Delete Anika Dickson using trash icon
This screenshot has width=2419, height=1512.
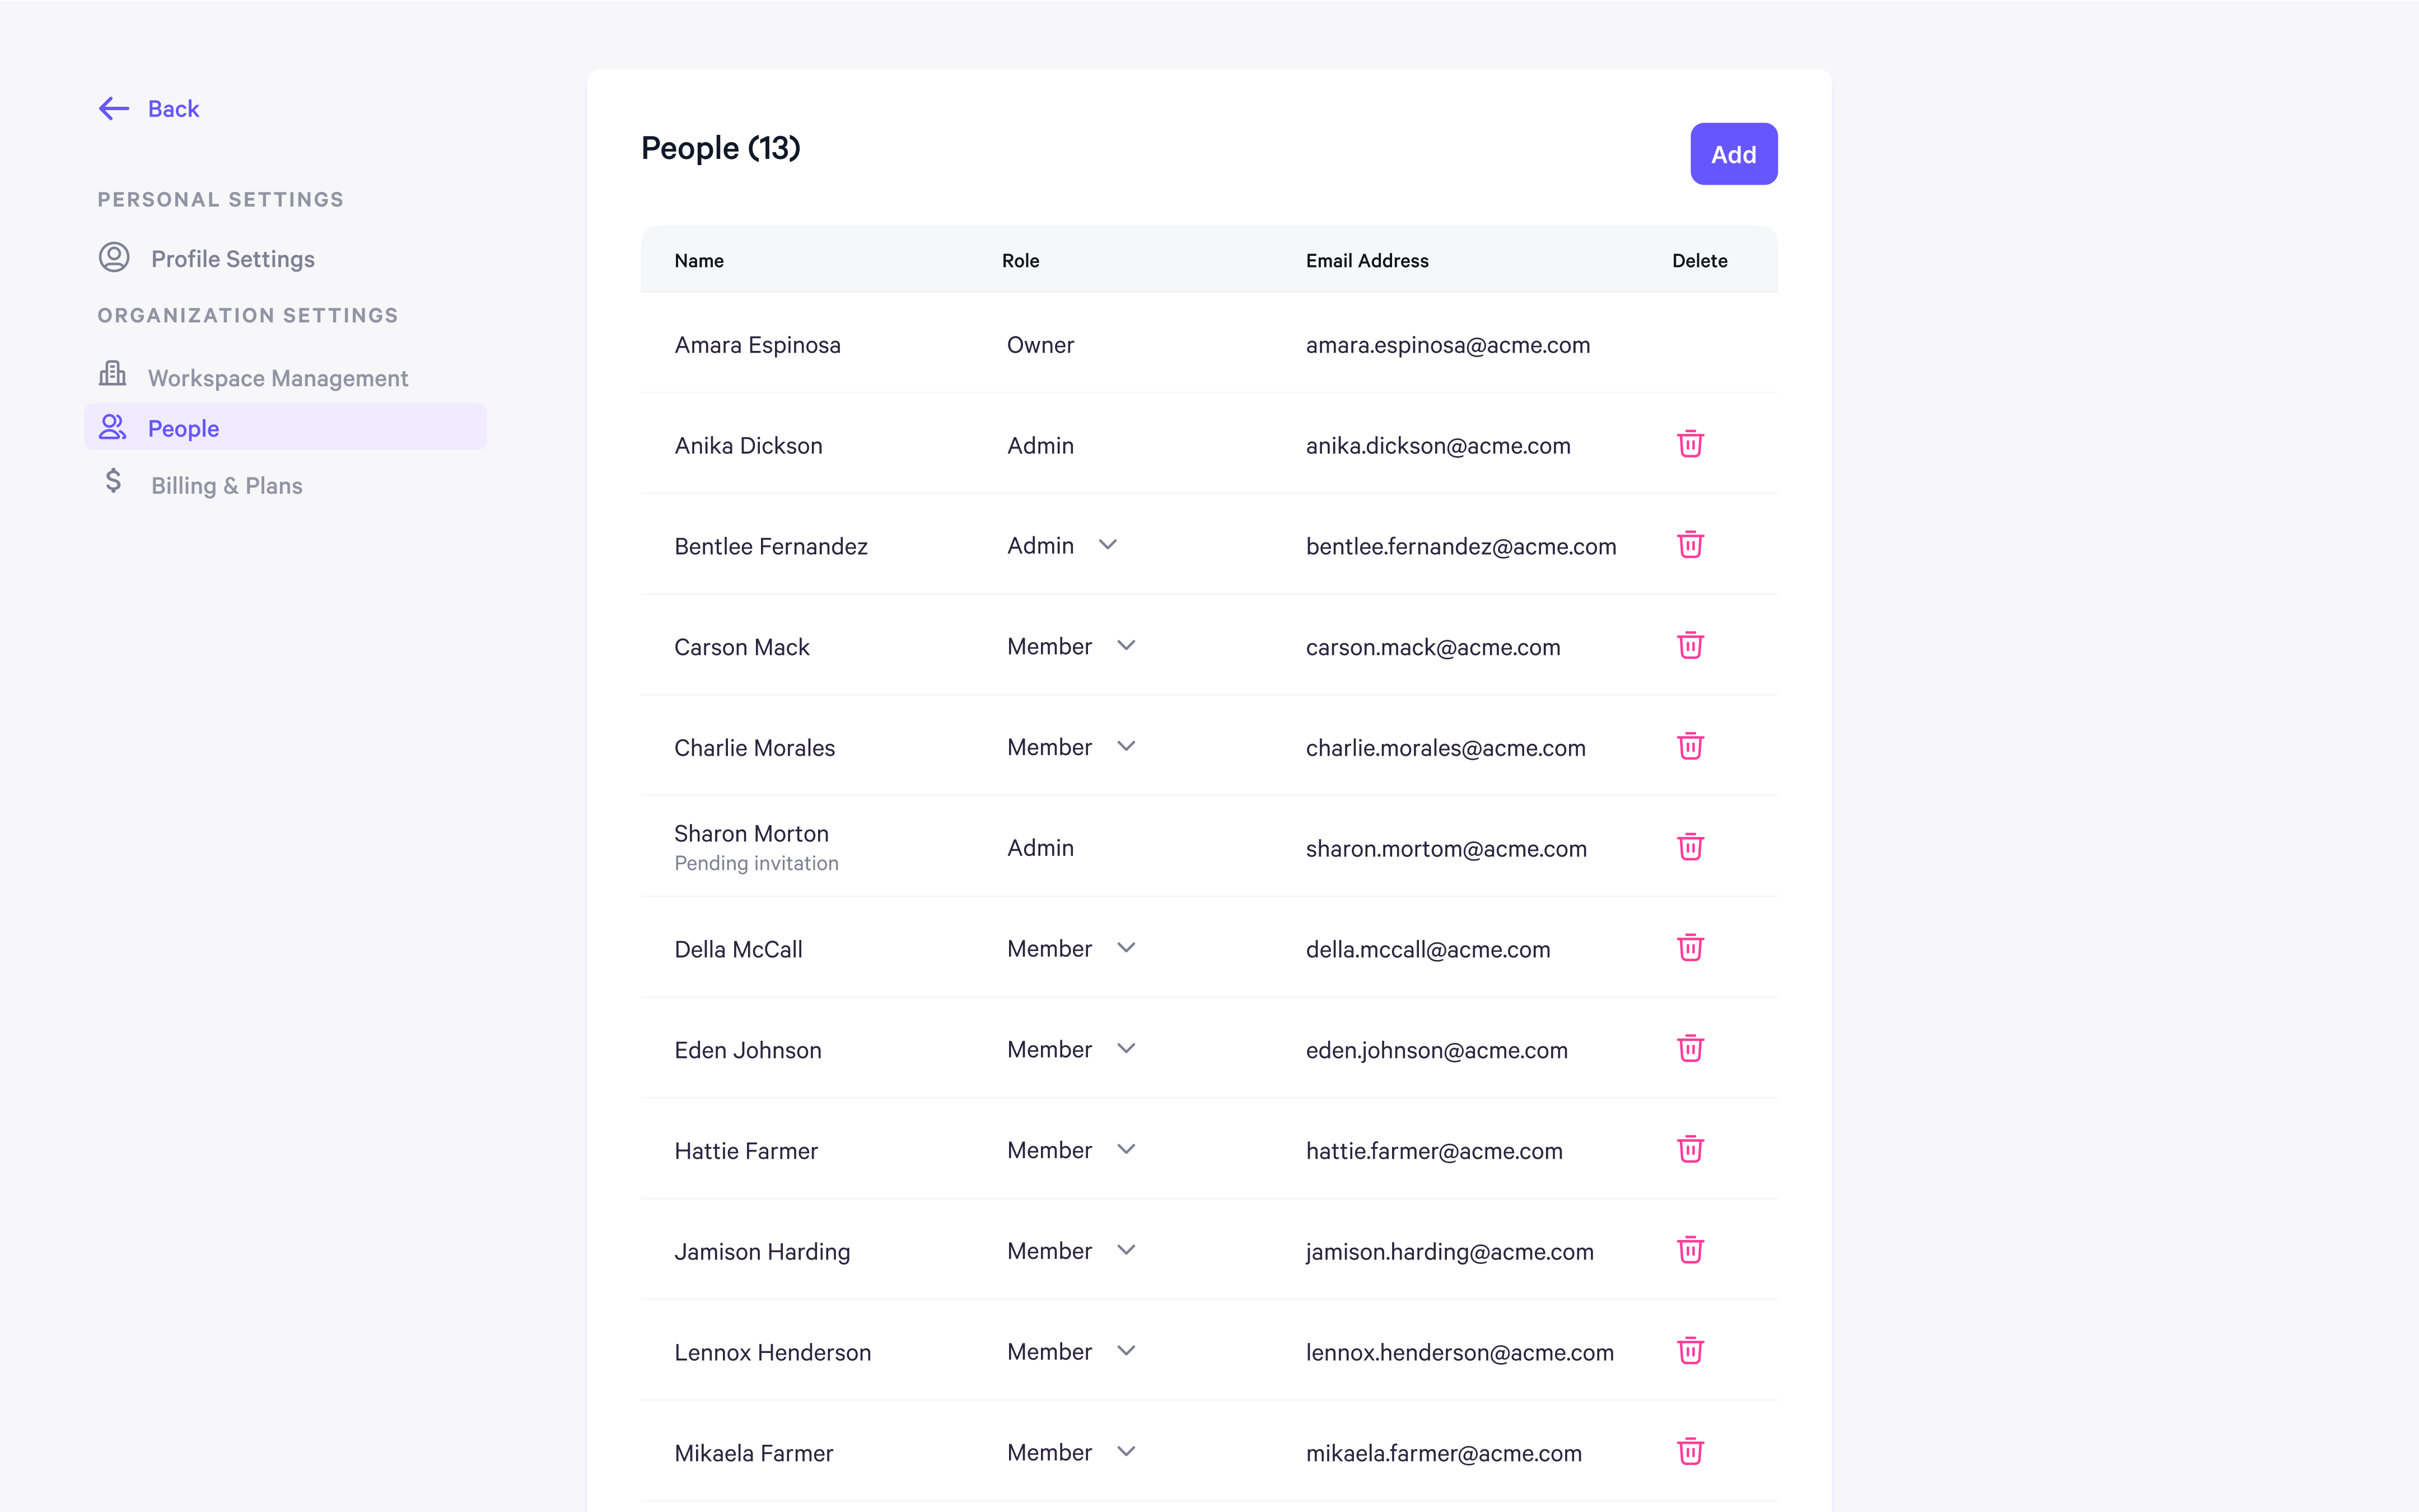(1690, 444)
